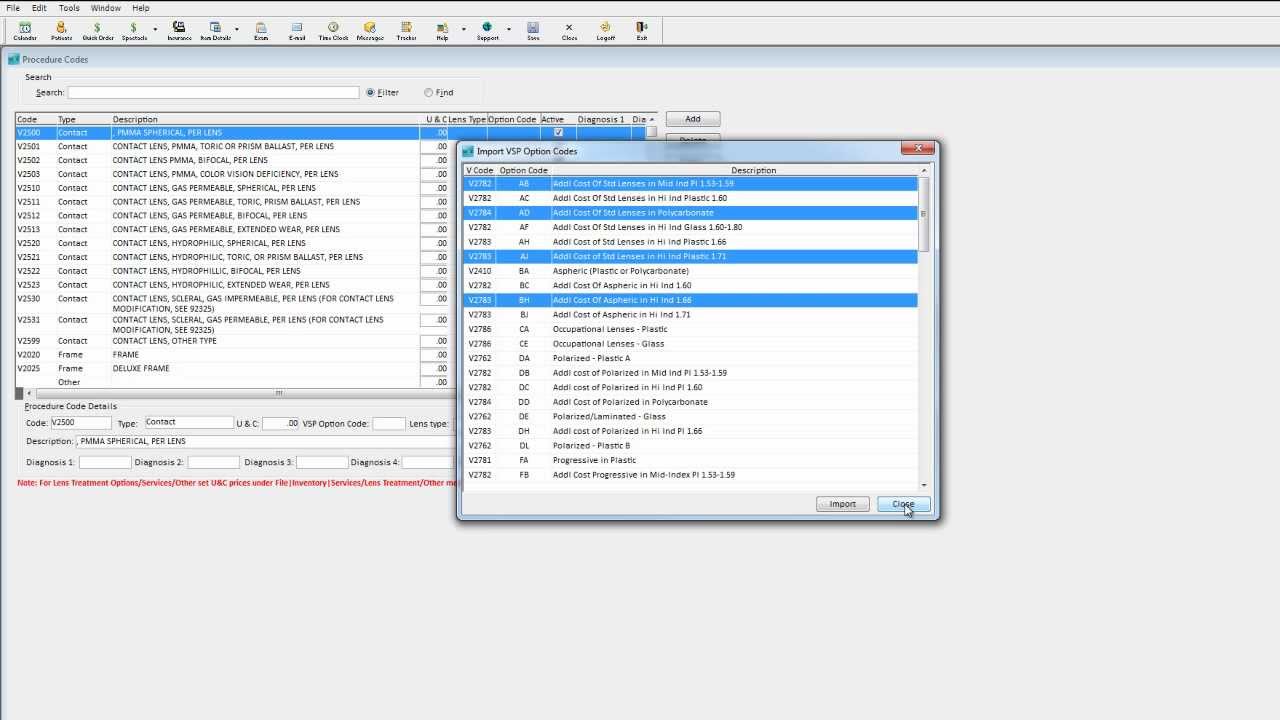
Task: Open the Tools menu
Action: (x=69, y=8)
